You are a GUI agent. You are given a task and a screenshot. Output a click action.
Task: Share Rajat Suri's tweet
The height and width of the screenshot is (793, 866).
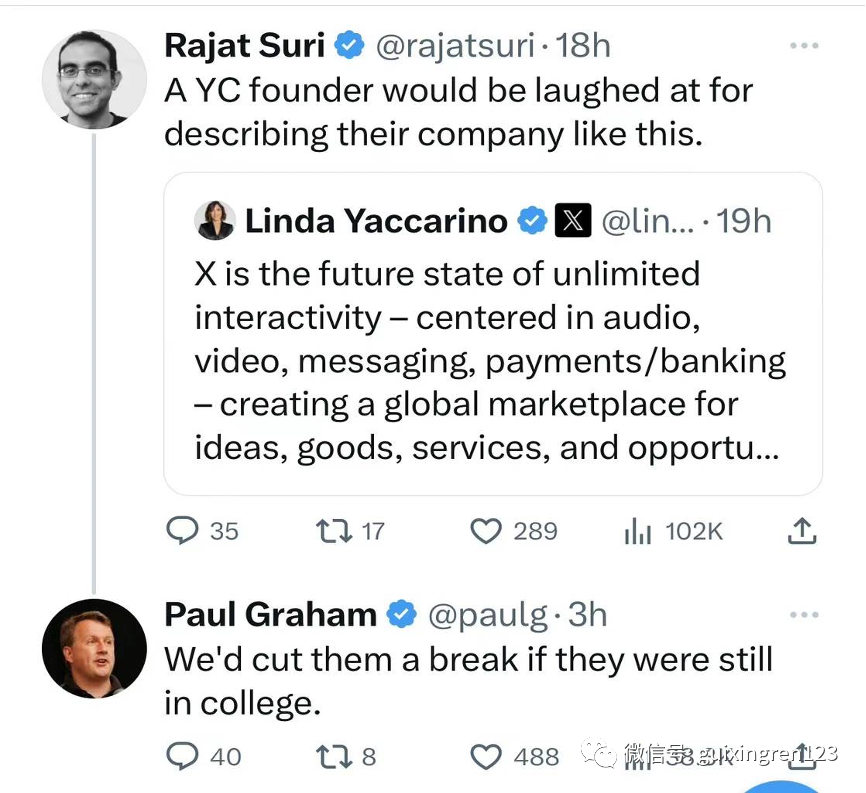pos(801,531)
